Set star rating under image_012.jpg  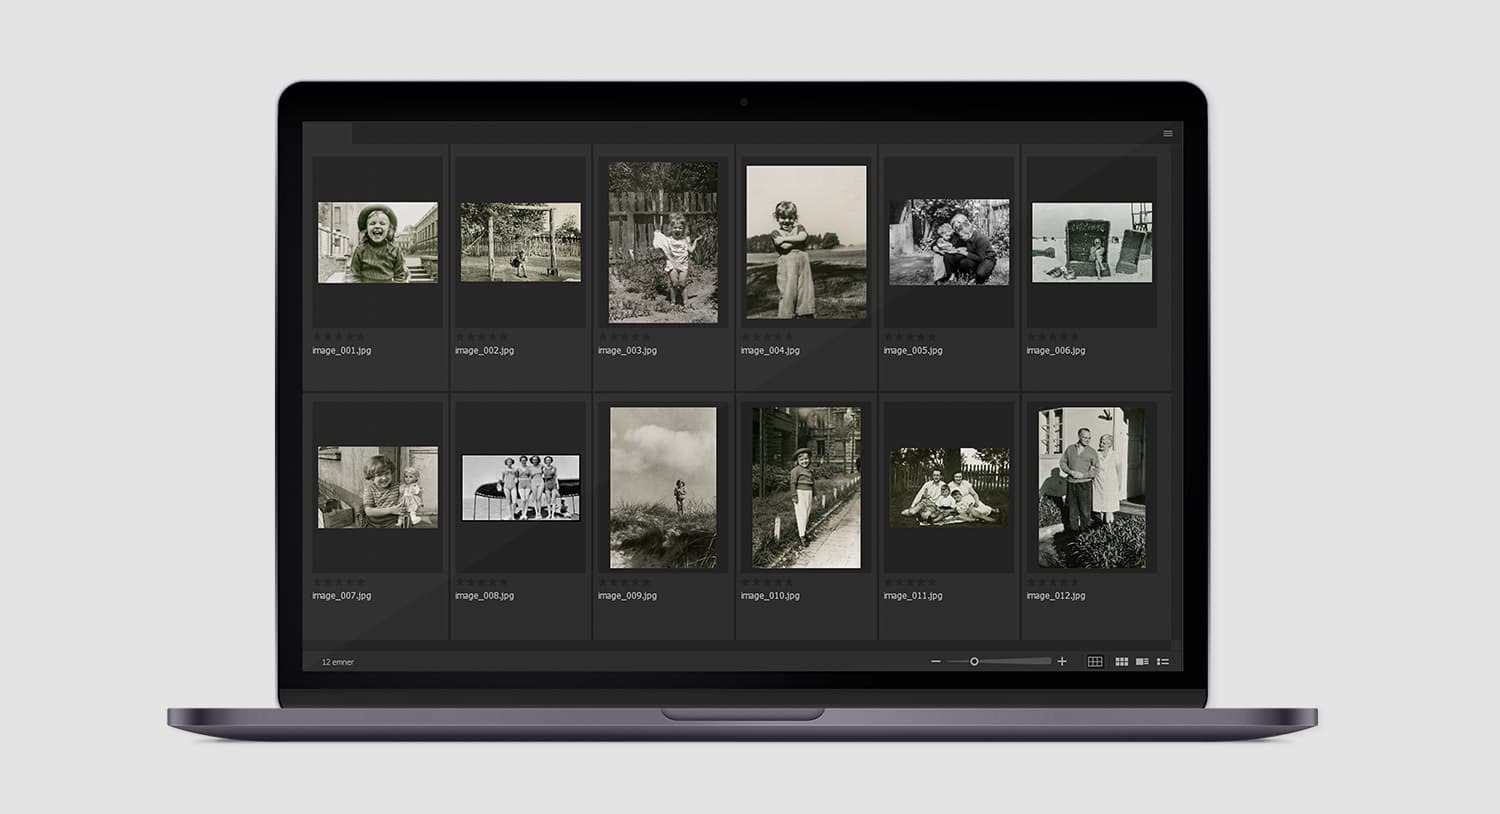pyautogui.click(x=1053, y=582)
